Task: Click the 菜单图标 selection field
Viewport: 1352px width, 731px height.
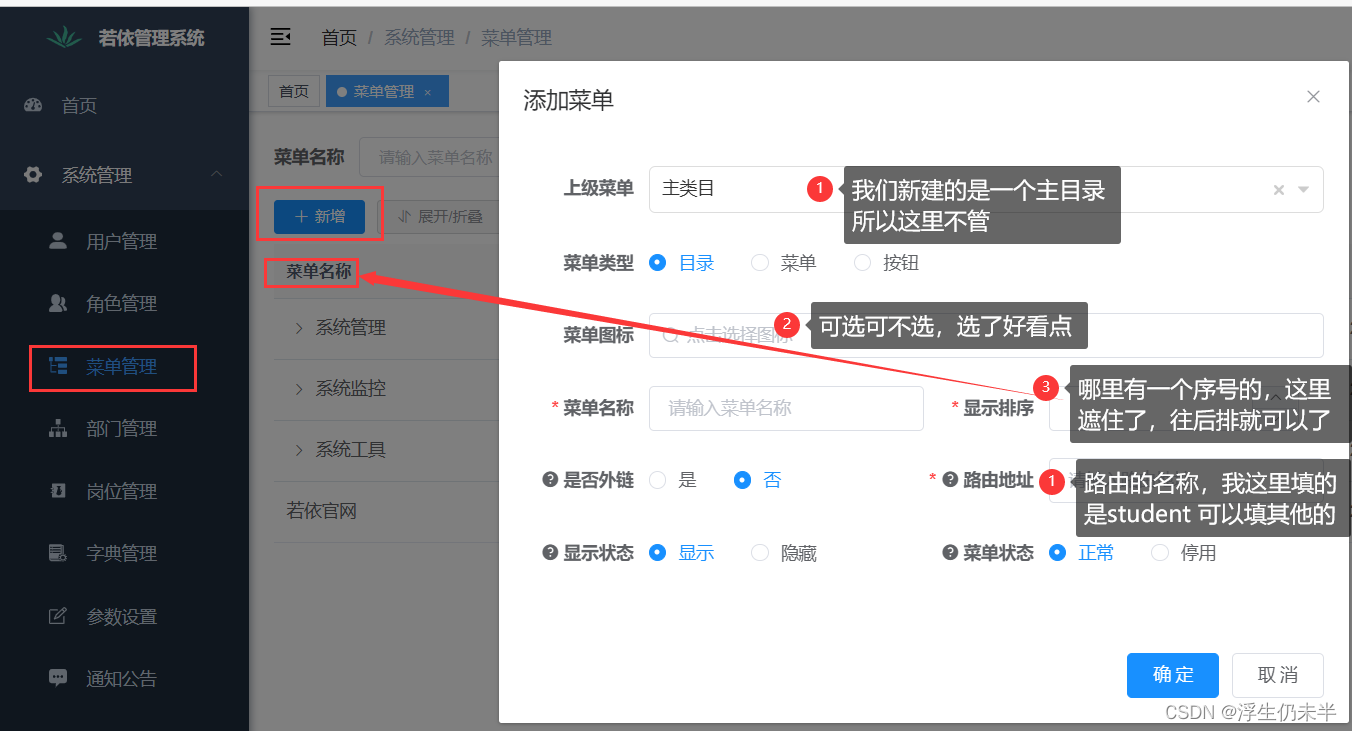Action: click(986, 335)
